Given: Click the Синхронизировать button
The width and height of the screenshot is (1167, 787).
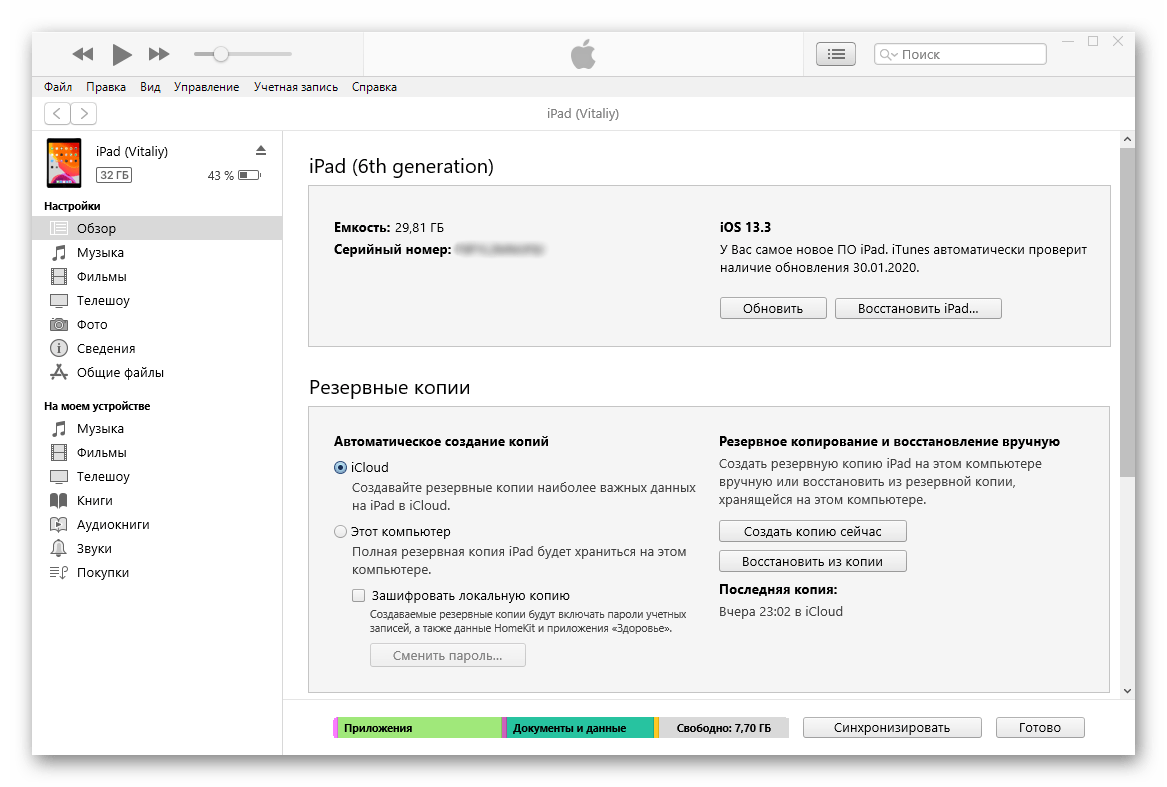Looking at the screenshot, I should [x=892, y=728].
